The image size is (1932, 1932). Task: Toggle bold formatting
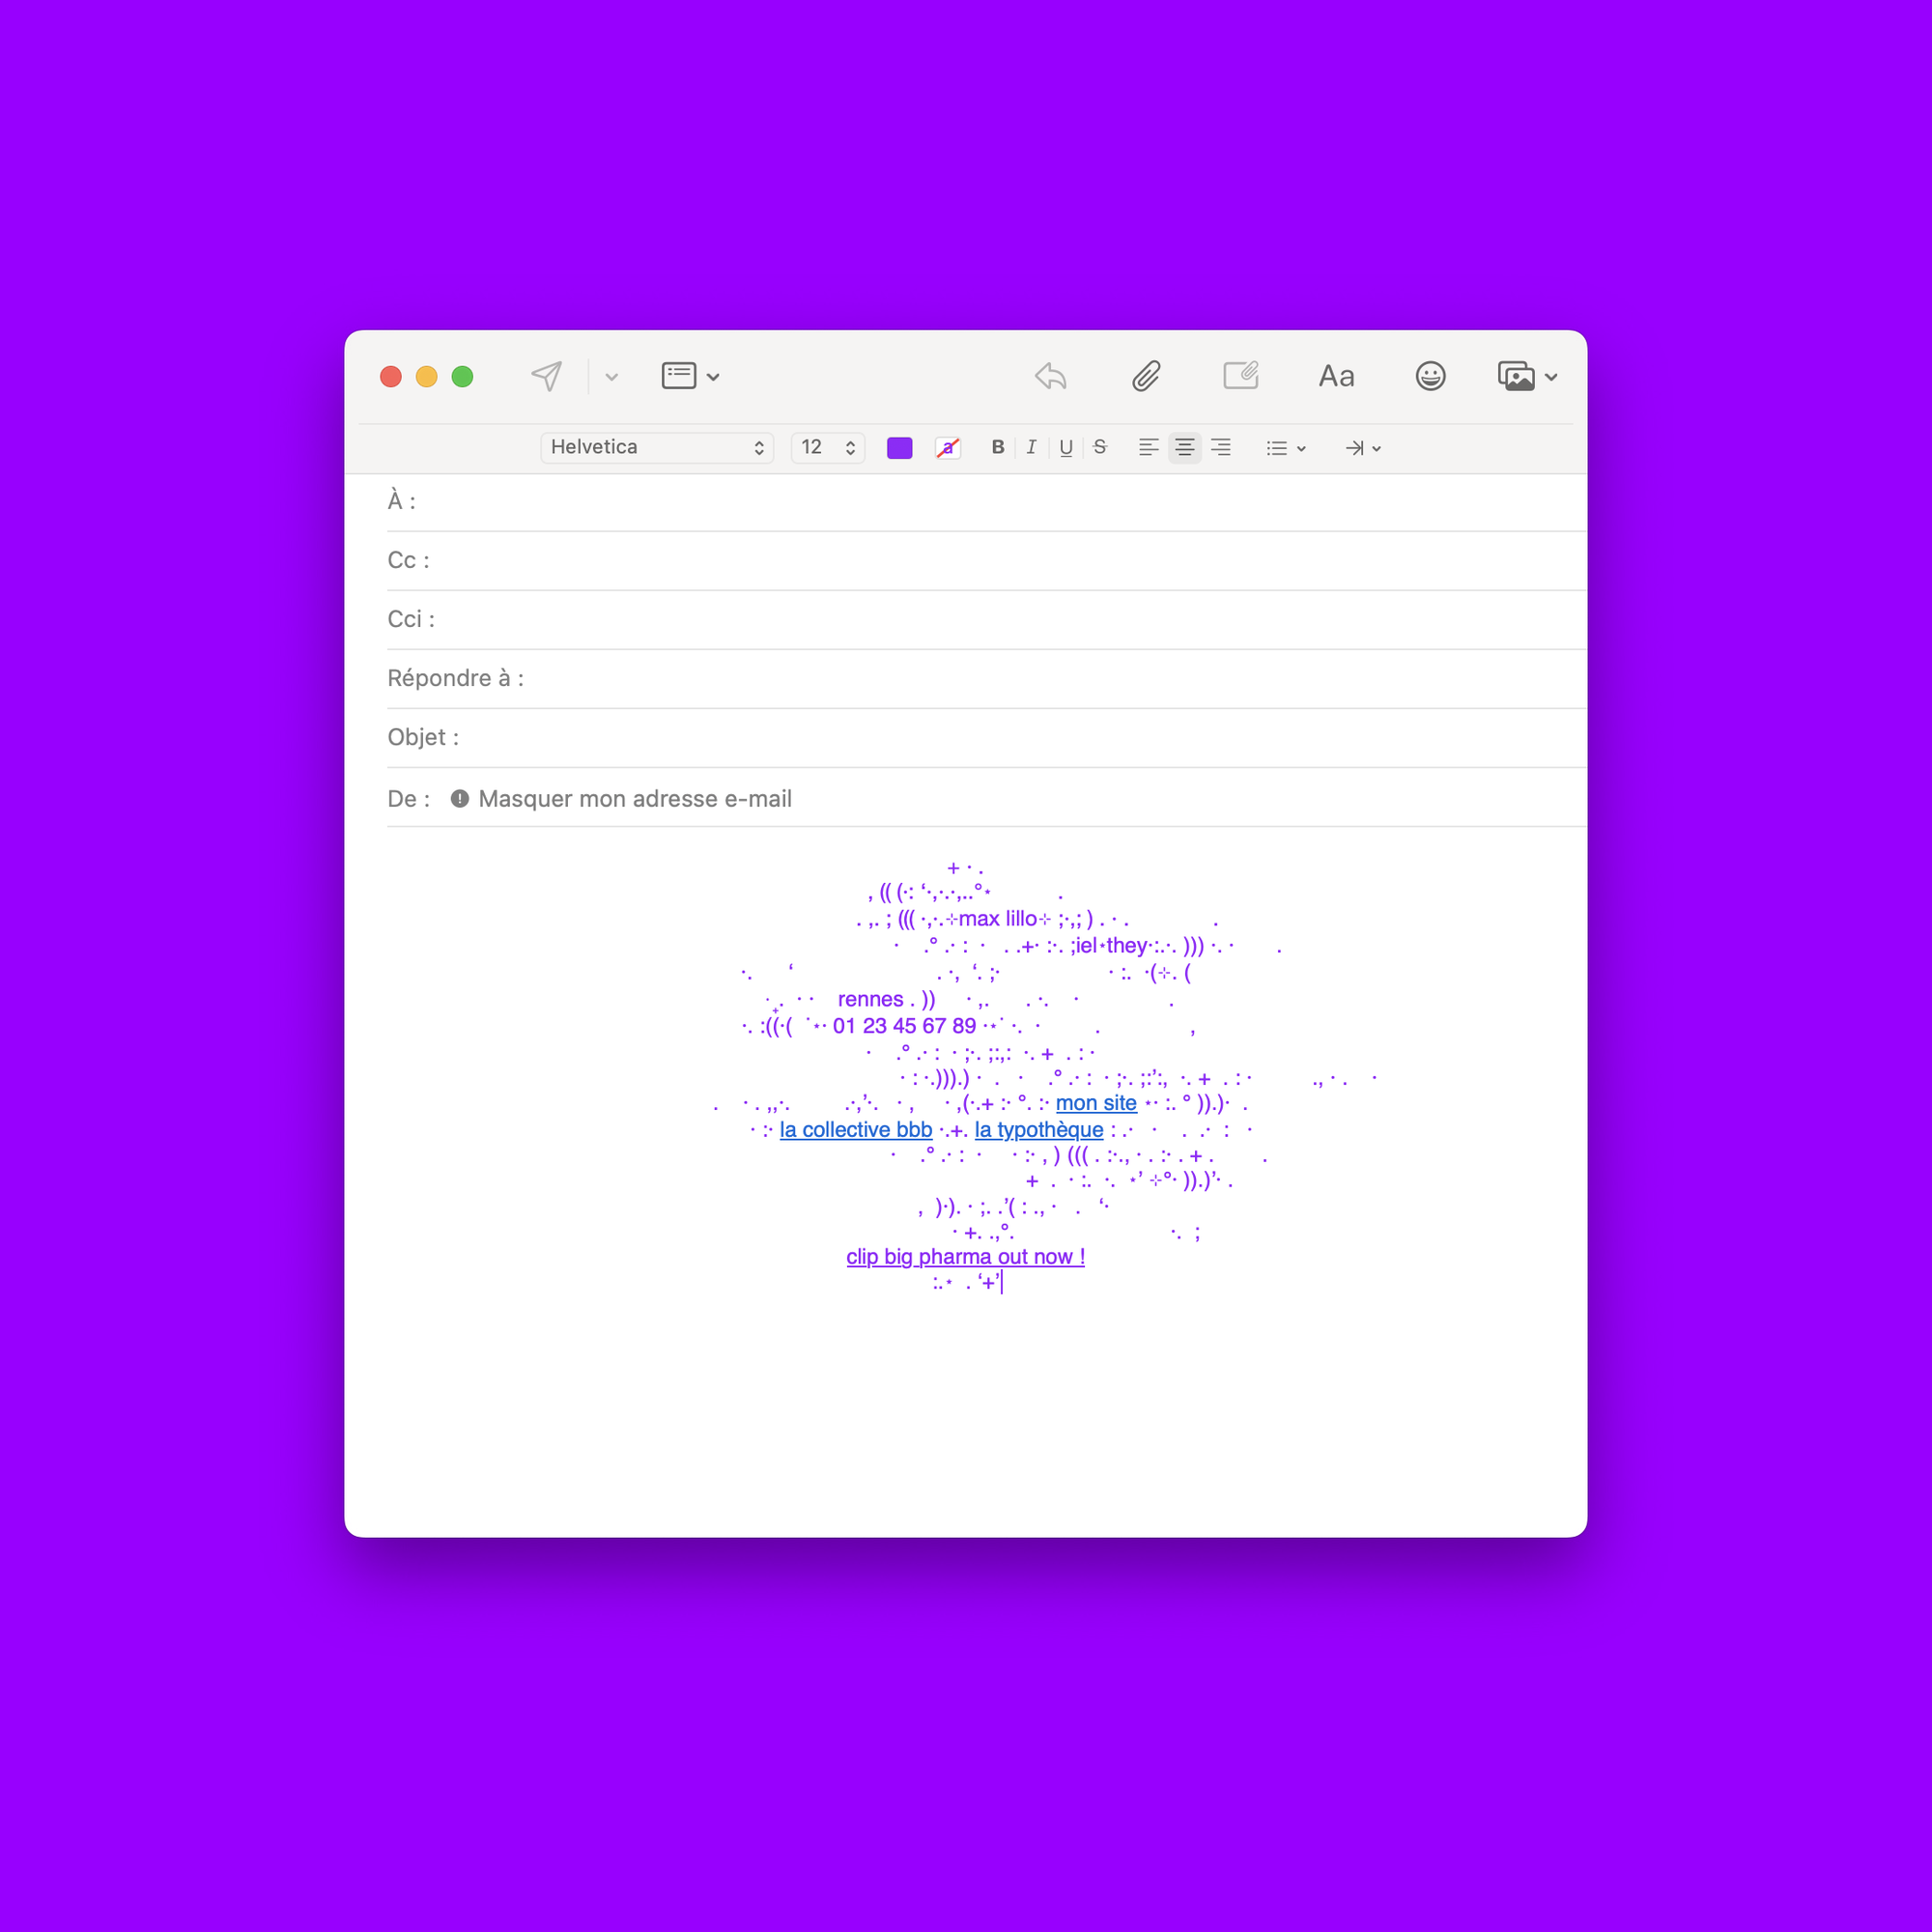997,448
